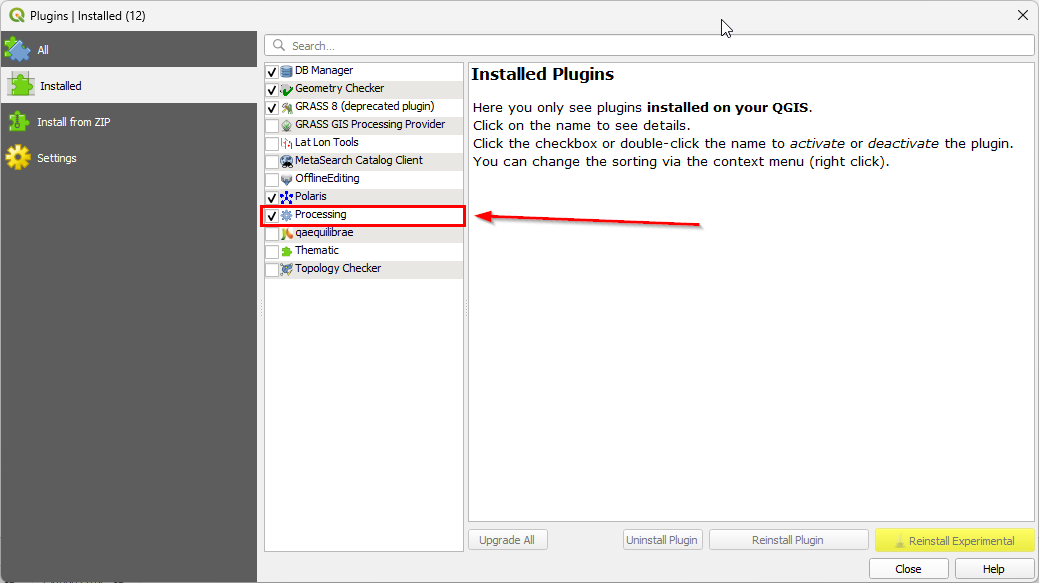Select the Polaris plugin name
1039x583 pixels.
click(x=311, y=196)
